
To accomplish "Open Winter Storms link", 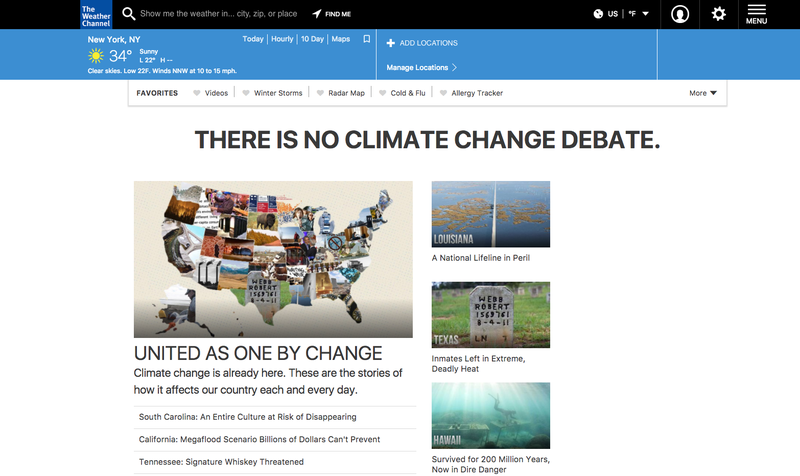I will (278, 93).
